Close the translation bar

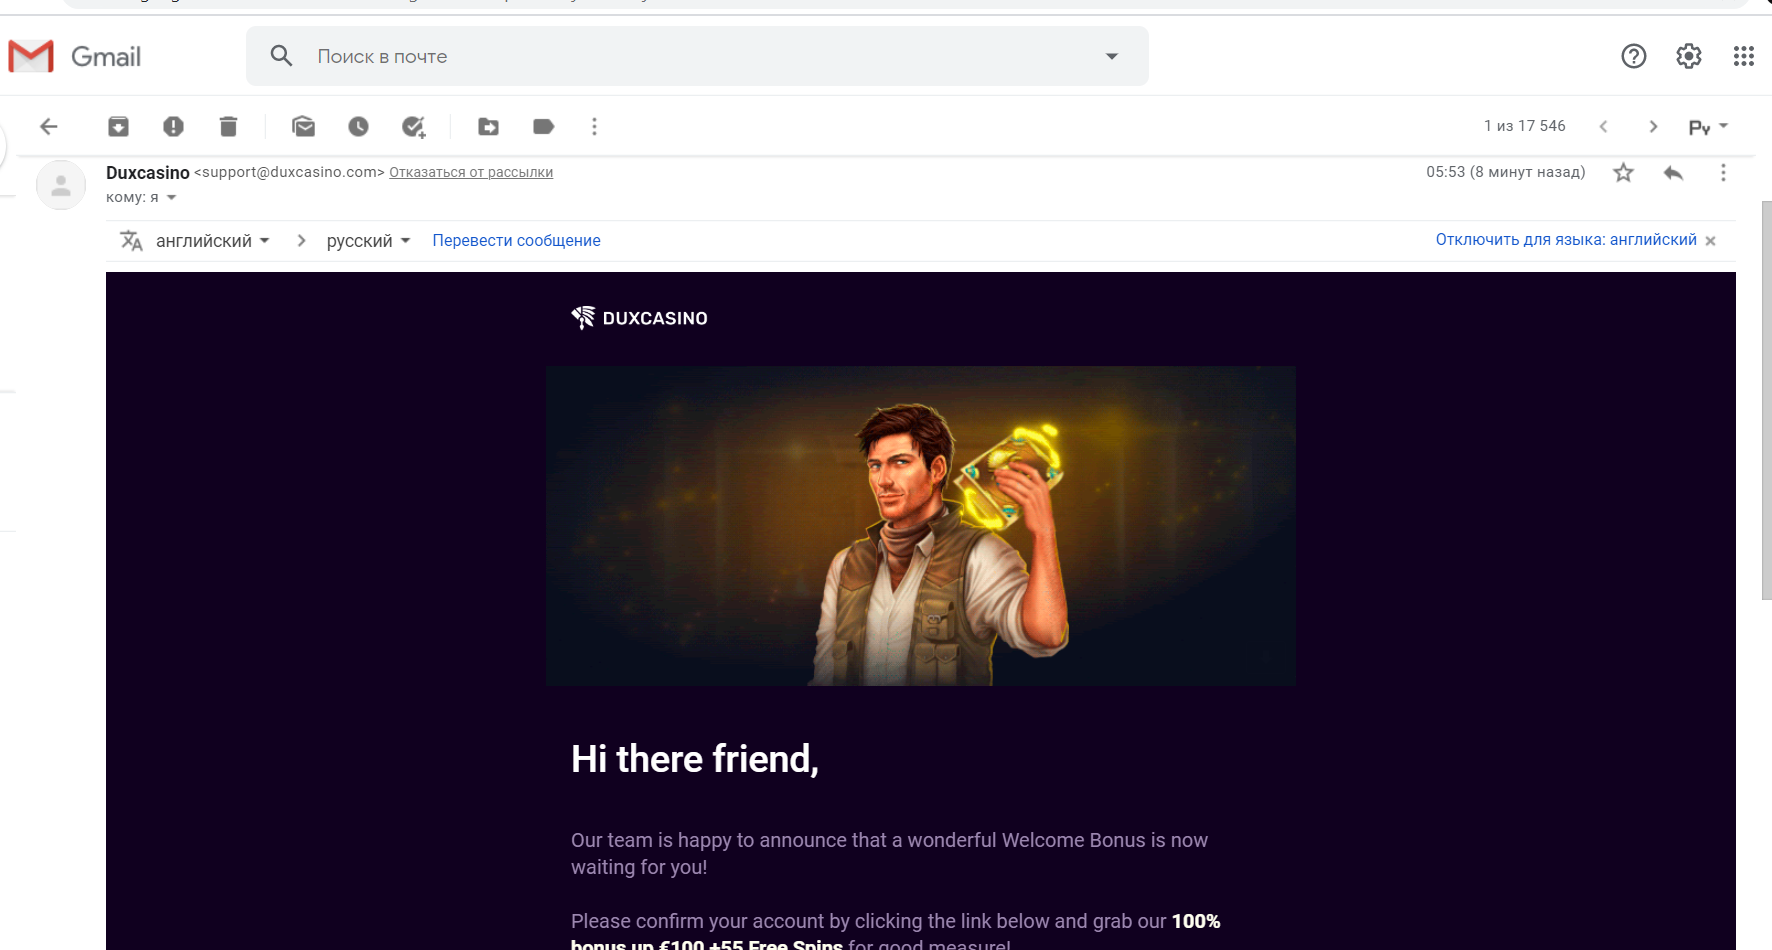click(1710, 241)
